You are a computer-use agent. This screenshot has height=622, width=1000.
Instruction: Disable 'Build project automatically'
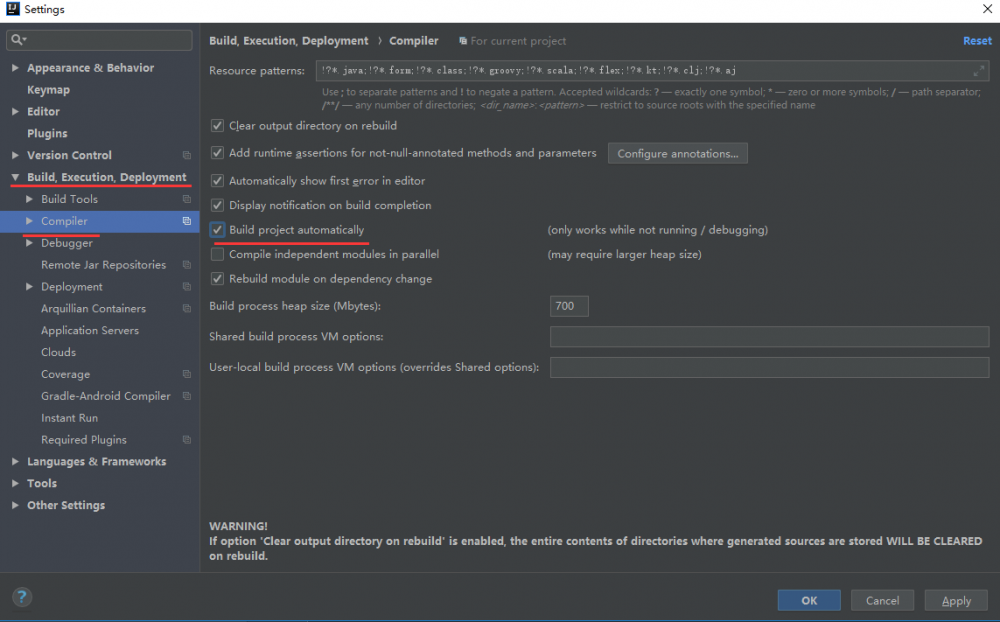217,230
